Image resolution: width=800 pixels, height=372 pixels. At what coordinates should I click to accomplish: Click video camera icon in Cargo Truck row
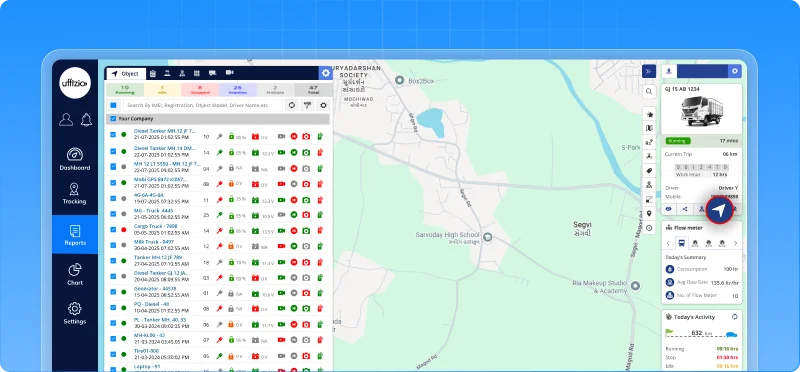tap(281, 231)
